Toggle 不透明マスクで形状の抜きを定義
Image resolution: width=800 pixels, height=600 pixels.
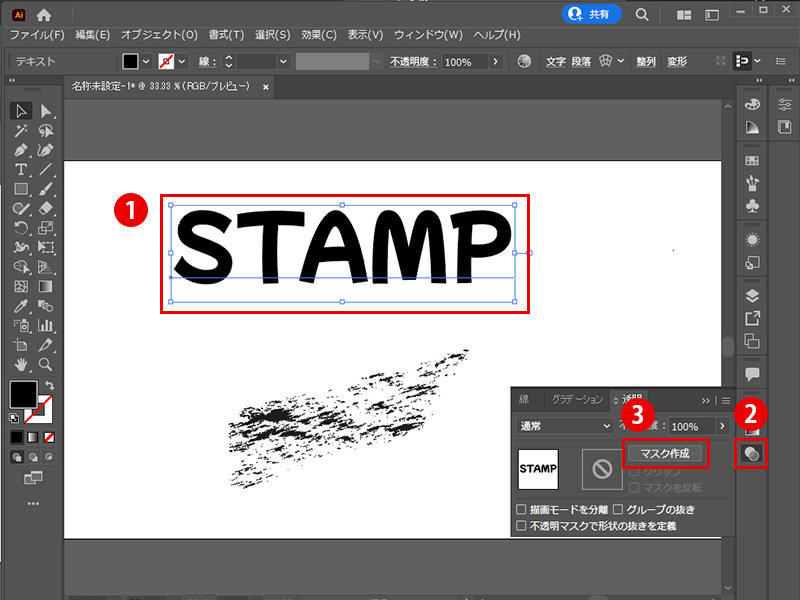coord(522,523)
